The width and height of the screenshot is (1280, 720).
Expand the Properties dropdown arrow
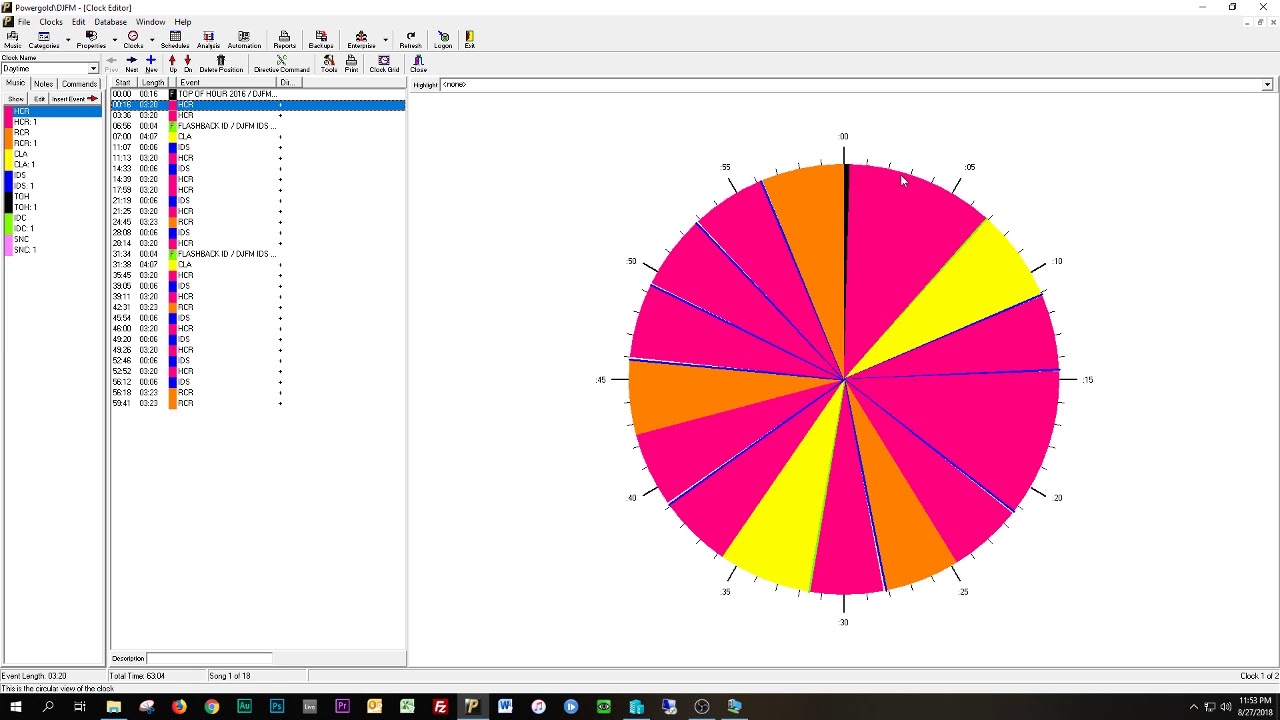point(115,40)
